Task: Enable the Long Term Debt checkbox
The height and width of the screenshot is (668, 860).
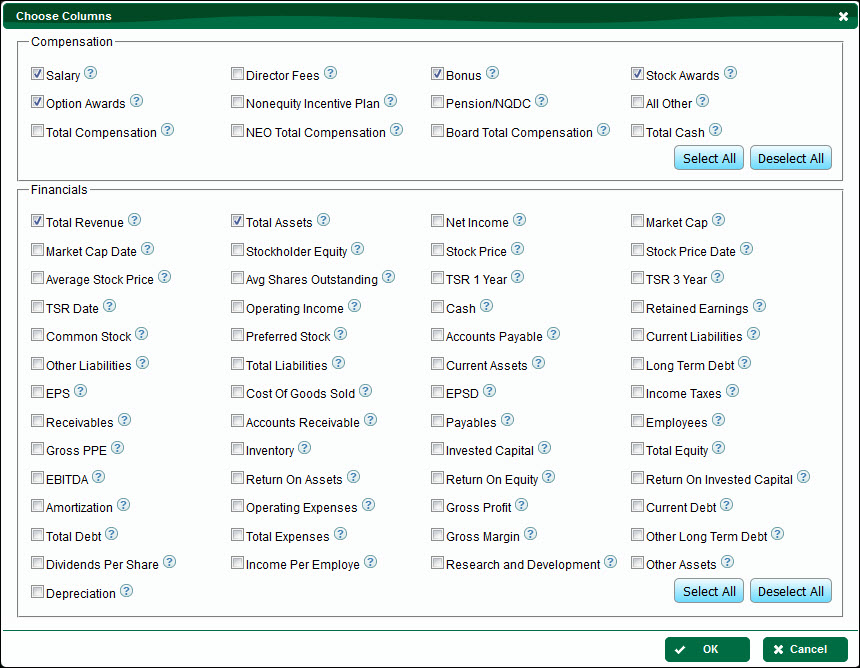Action: (x=637, y=364)
